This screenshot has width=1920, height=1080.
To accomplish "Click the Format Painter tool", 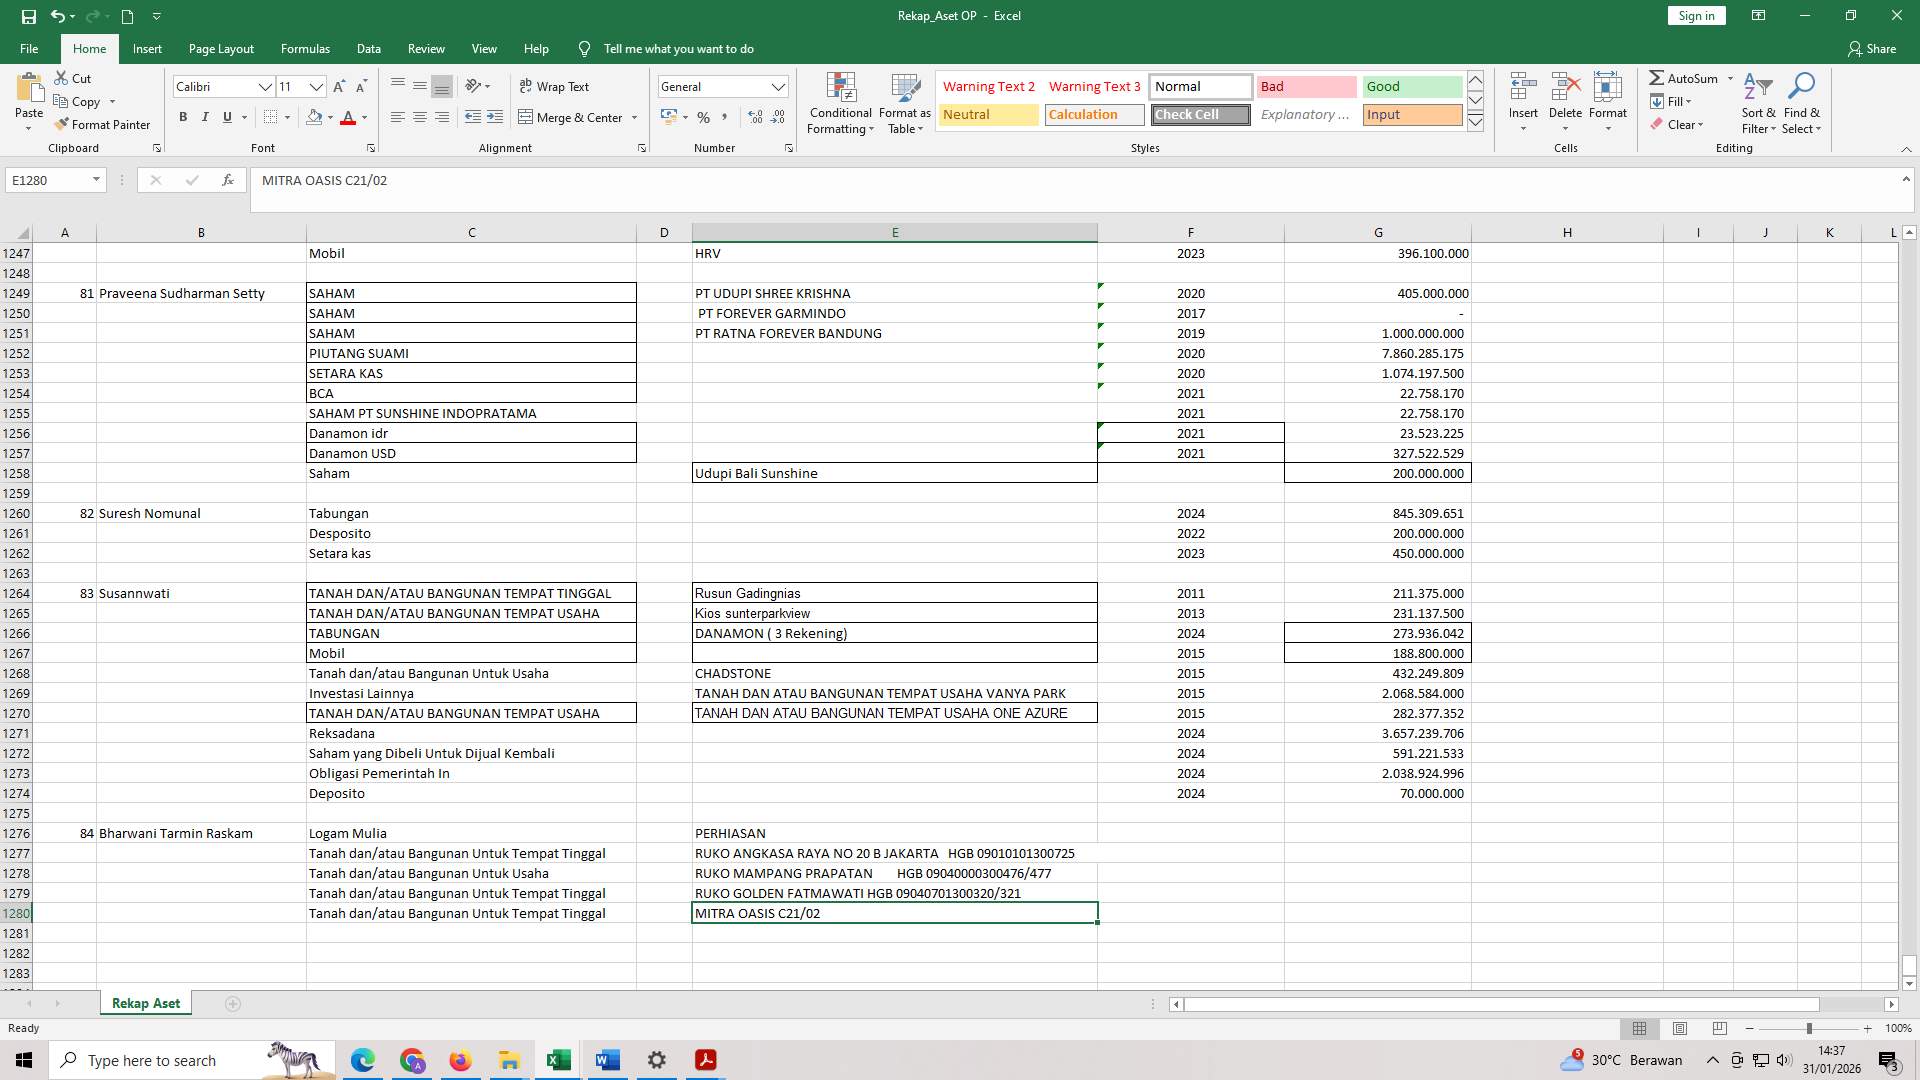I will (x=103, y=124).
